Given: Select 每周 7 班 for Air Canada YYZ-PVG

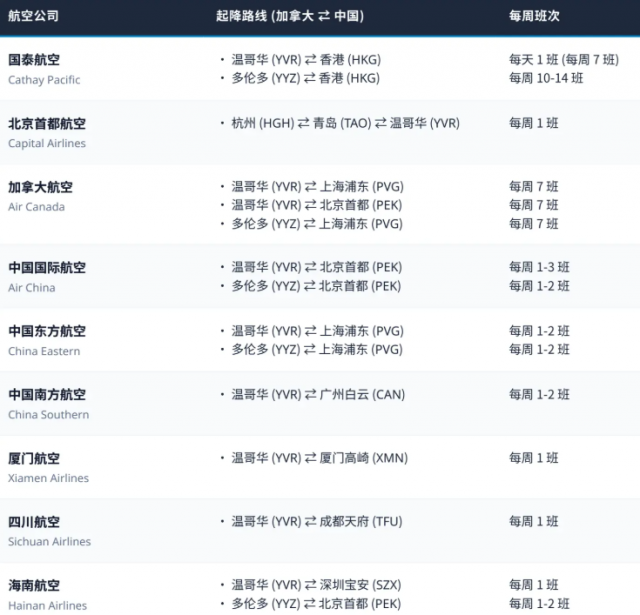Looking at the screenshot, I should tap(533, 224).
